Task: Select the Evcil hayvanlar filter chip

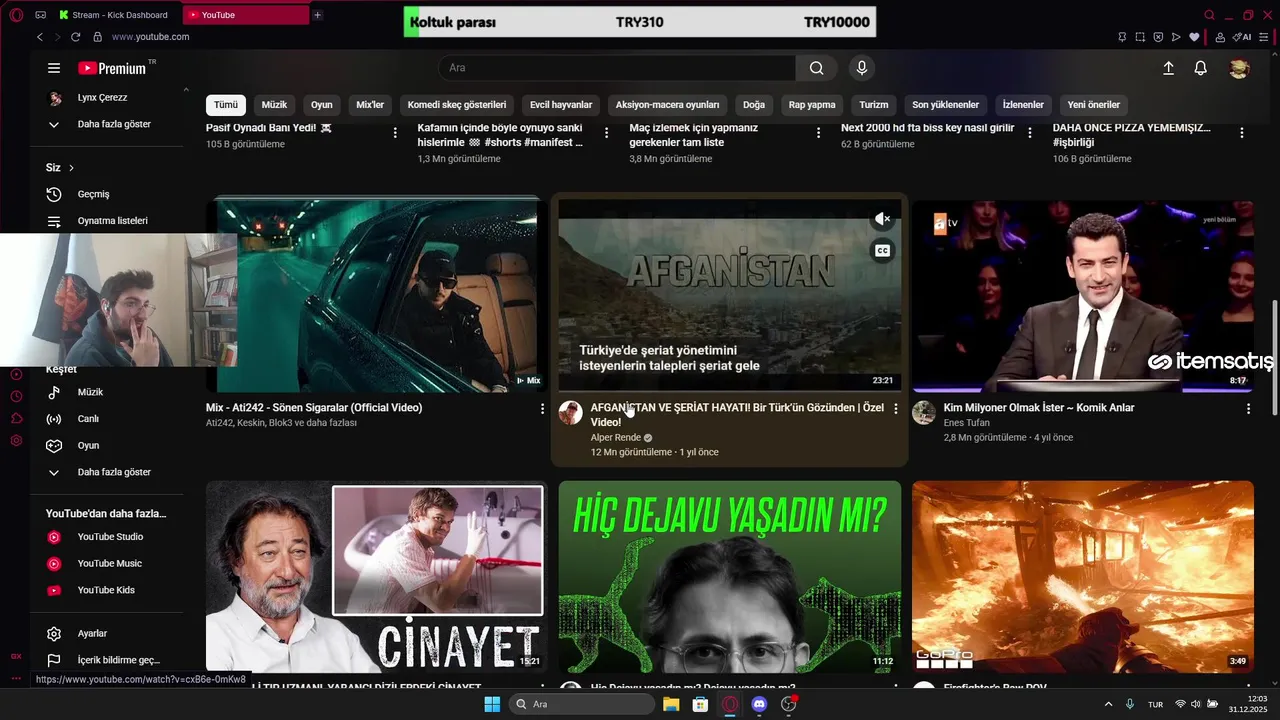Action: pyautogui.click(x=561, y=105)
